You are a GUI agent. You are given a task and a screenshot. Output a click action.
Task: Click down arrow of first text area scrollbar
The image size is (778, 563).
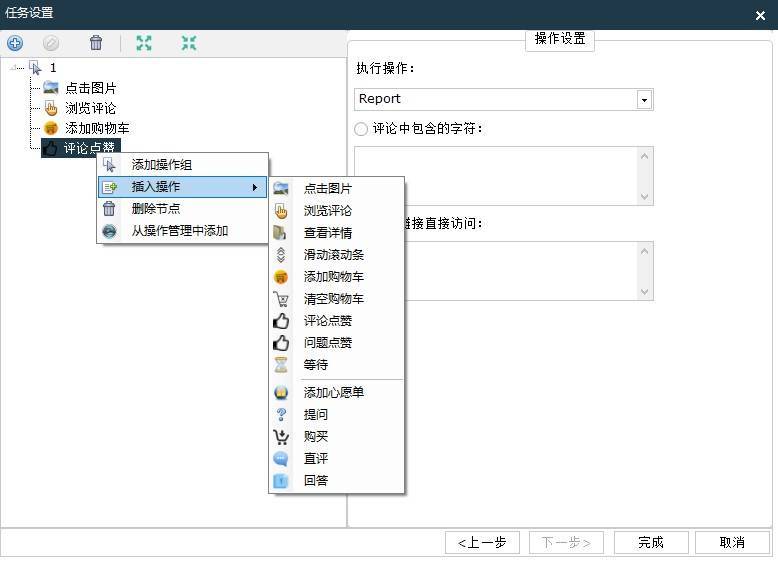tap(645, 196)
